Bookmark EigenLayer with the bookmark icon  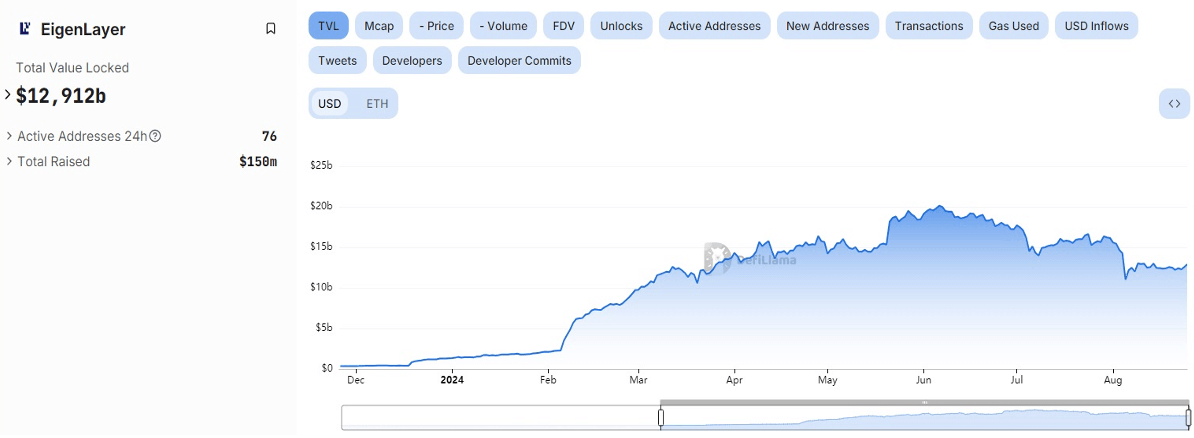270,29
